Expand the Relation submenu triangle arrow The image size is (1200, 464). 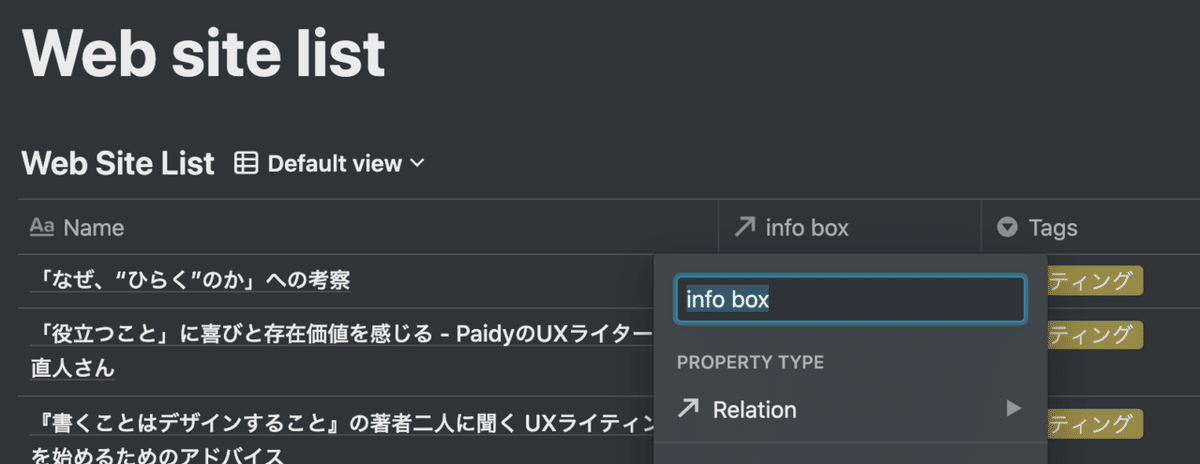click(1014, 408)
